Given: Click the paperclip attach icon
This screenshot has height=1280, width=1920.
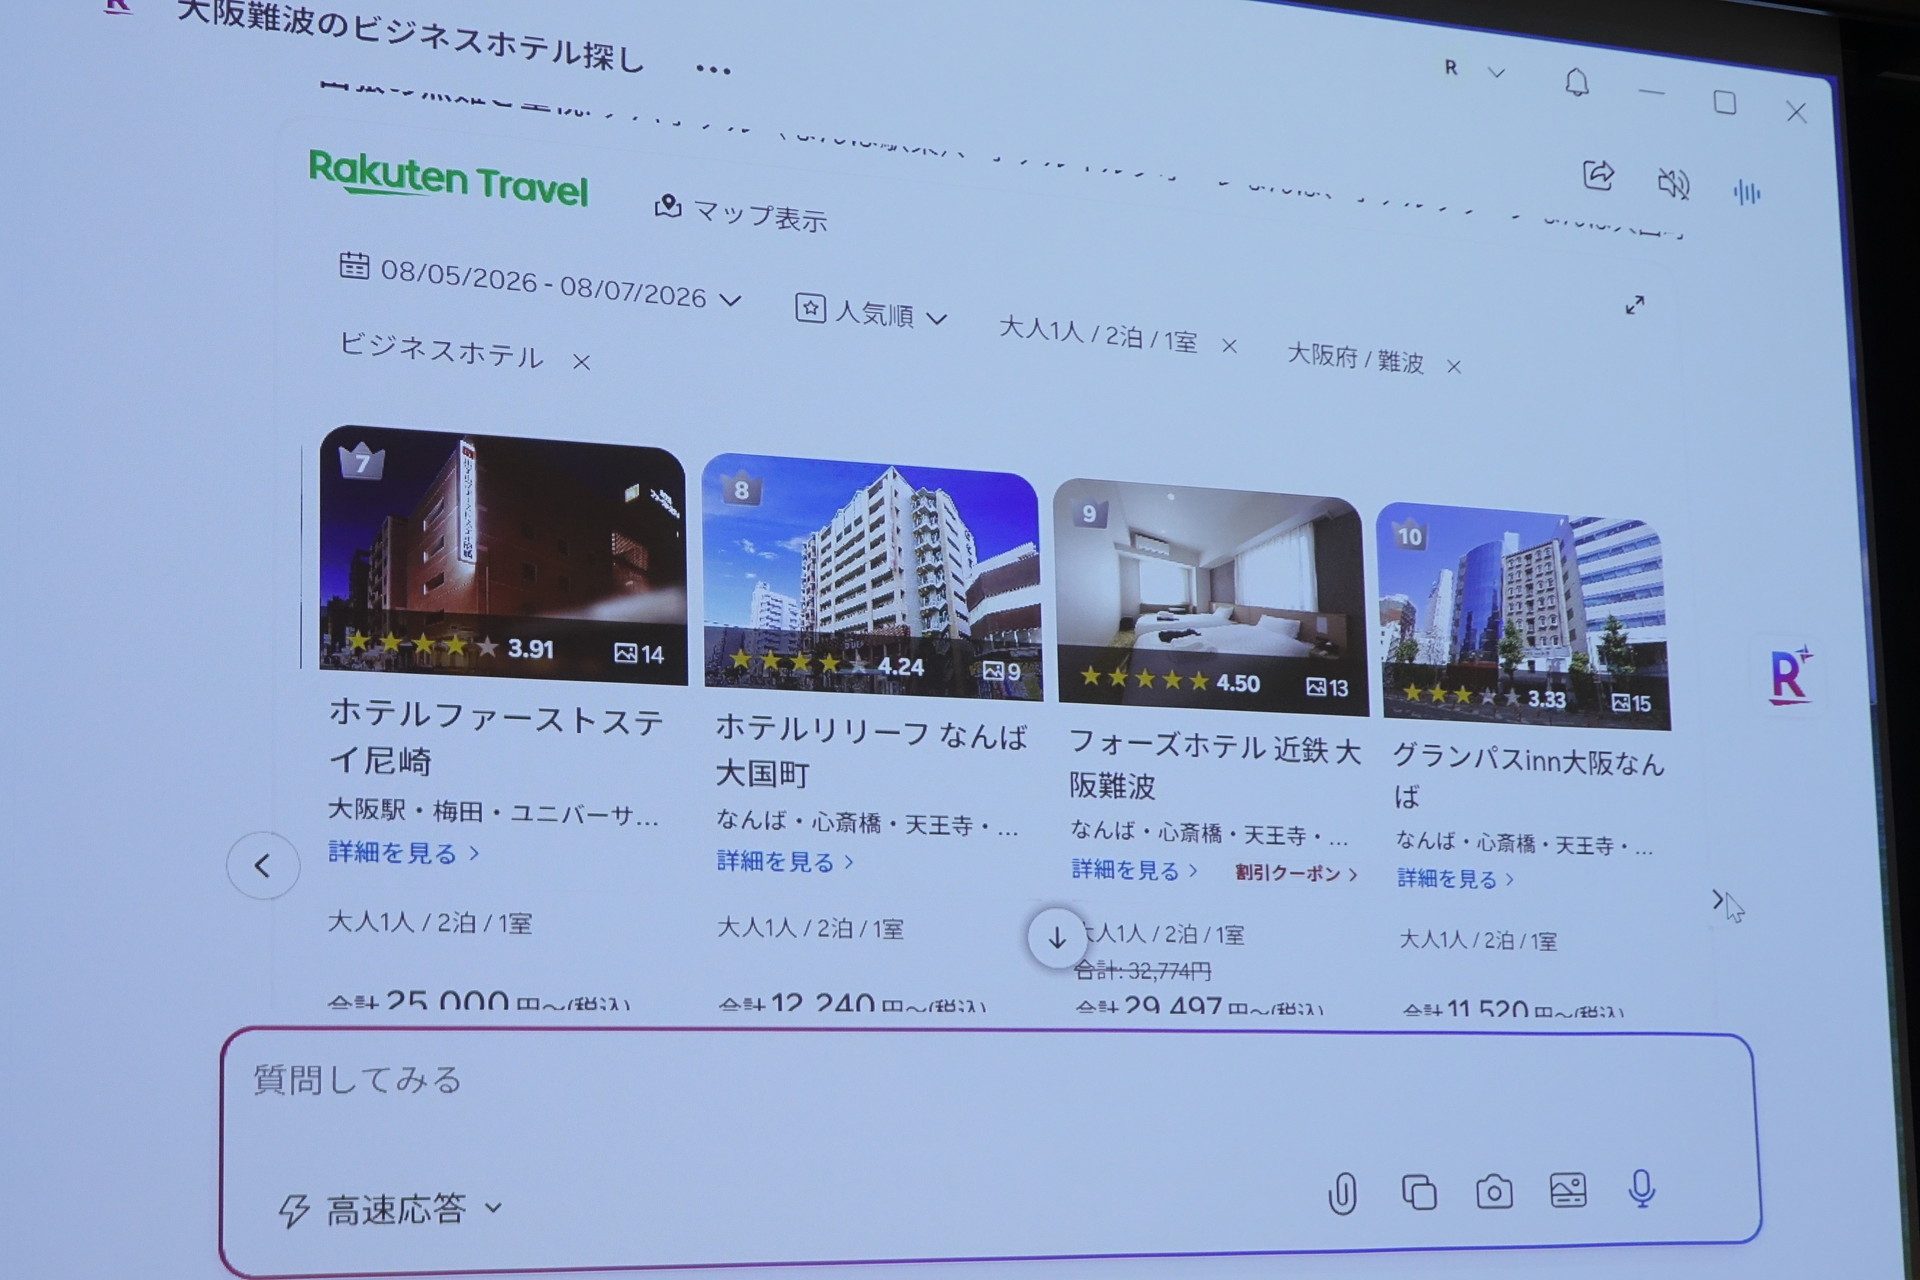Looking at the screenshot, I should (1342, 1193).
